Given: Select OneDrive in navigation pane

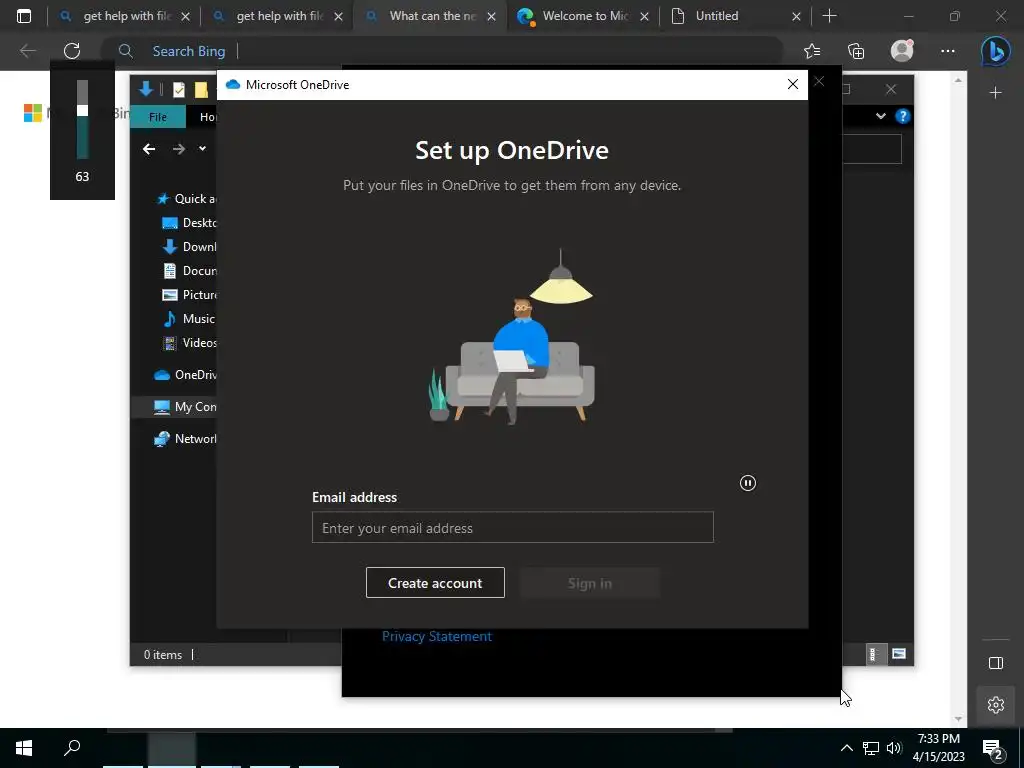Looking at the screenshot, I should (185, 374).
